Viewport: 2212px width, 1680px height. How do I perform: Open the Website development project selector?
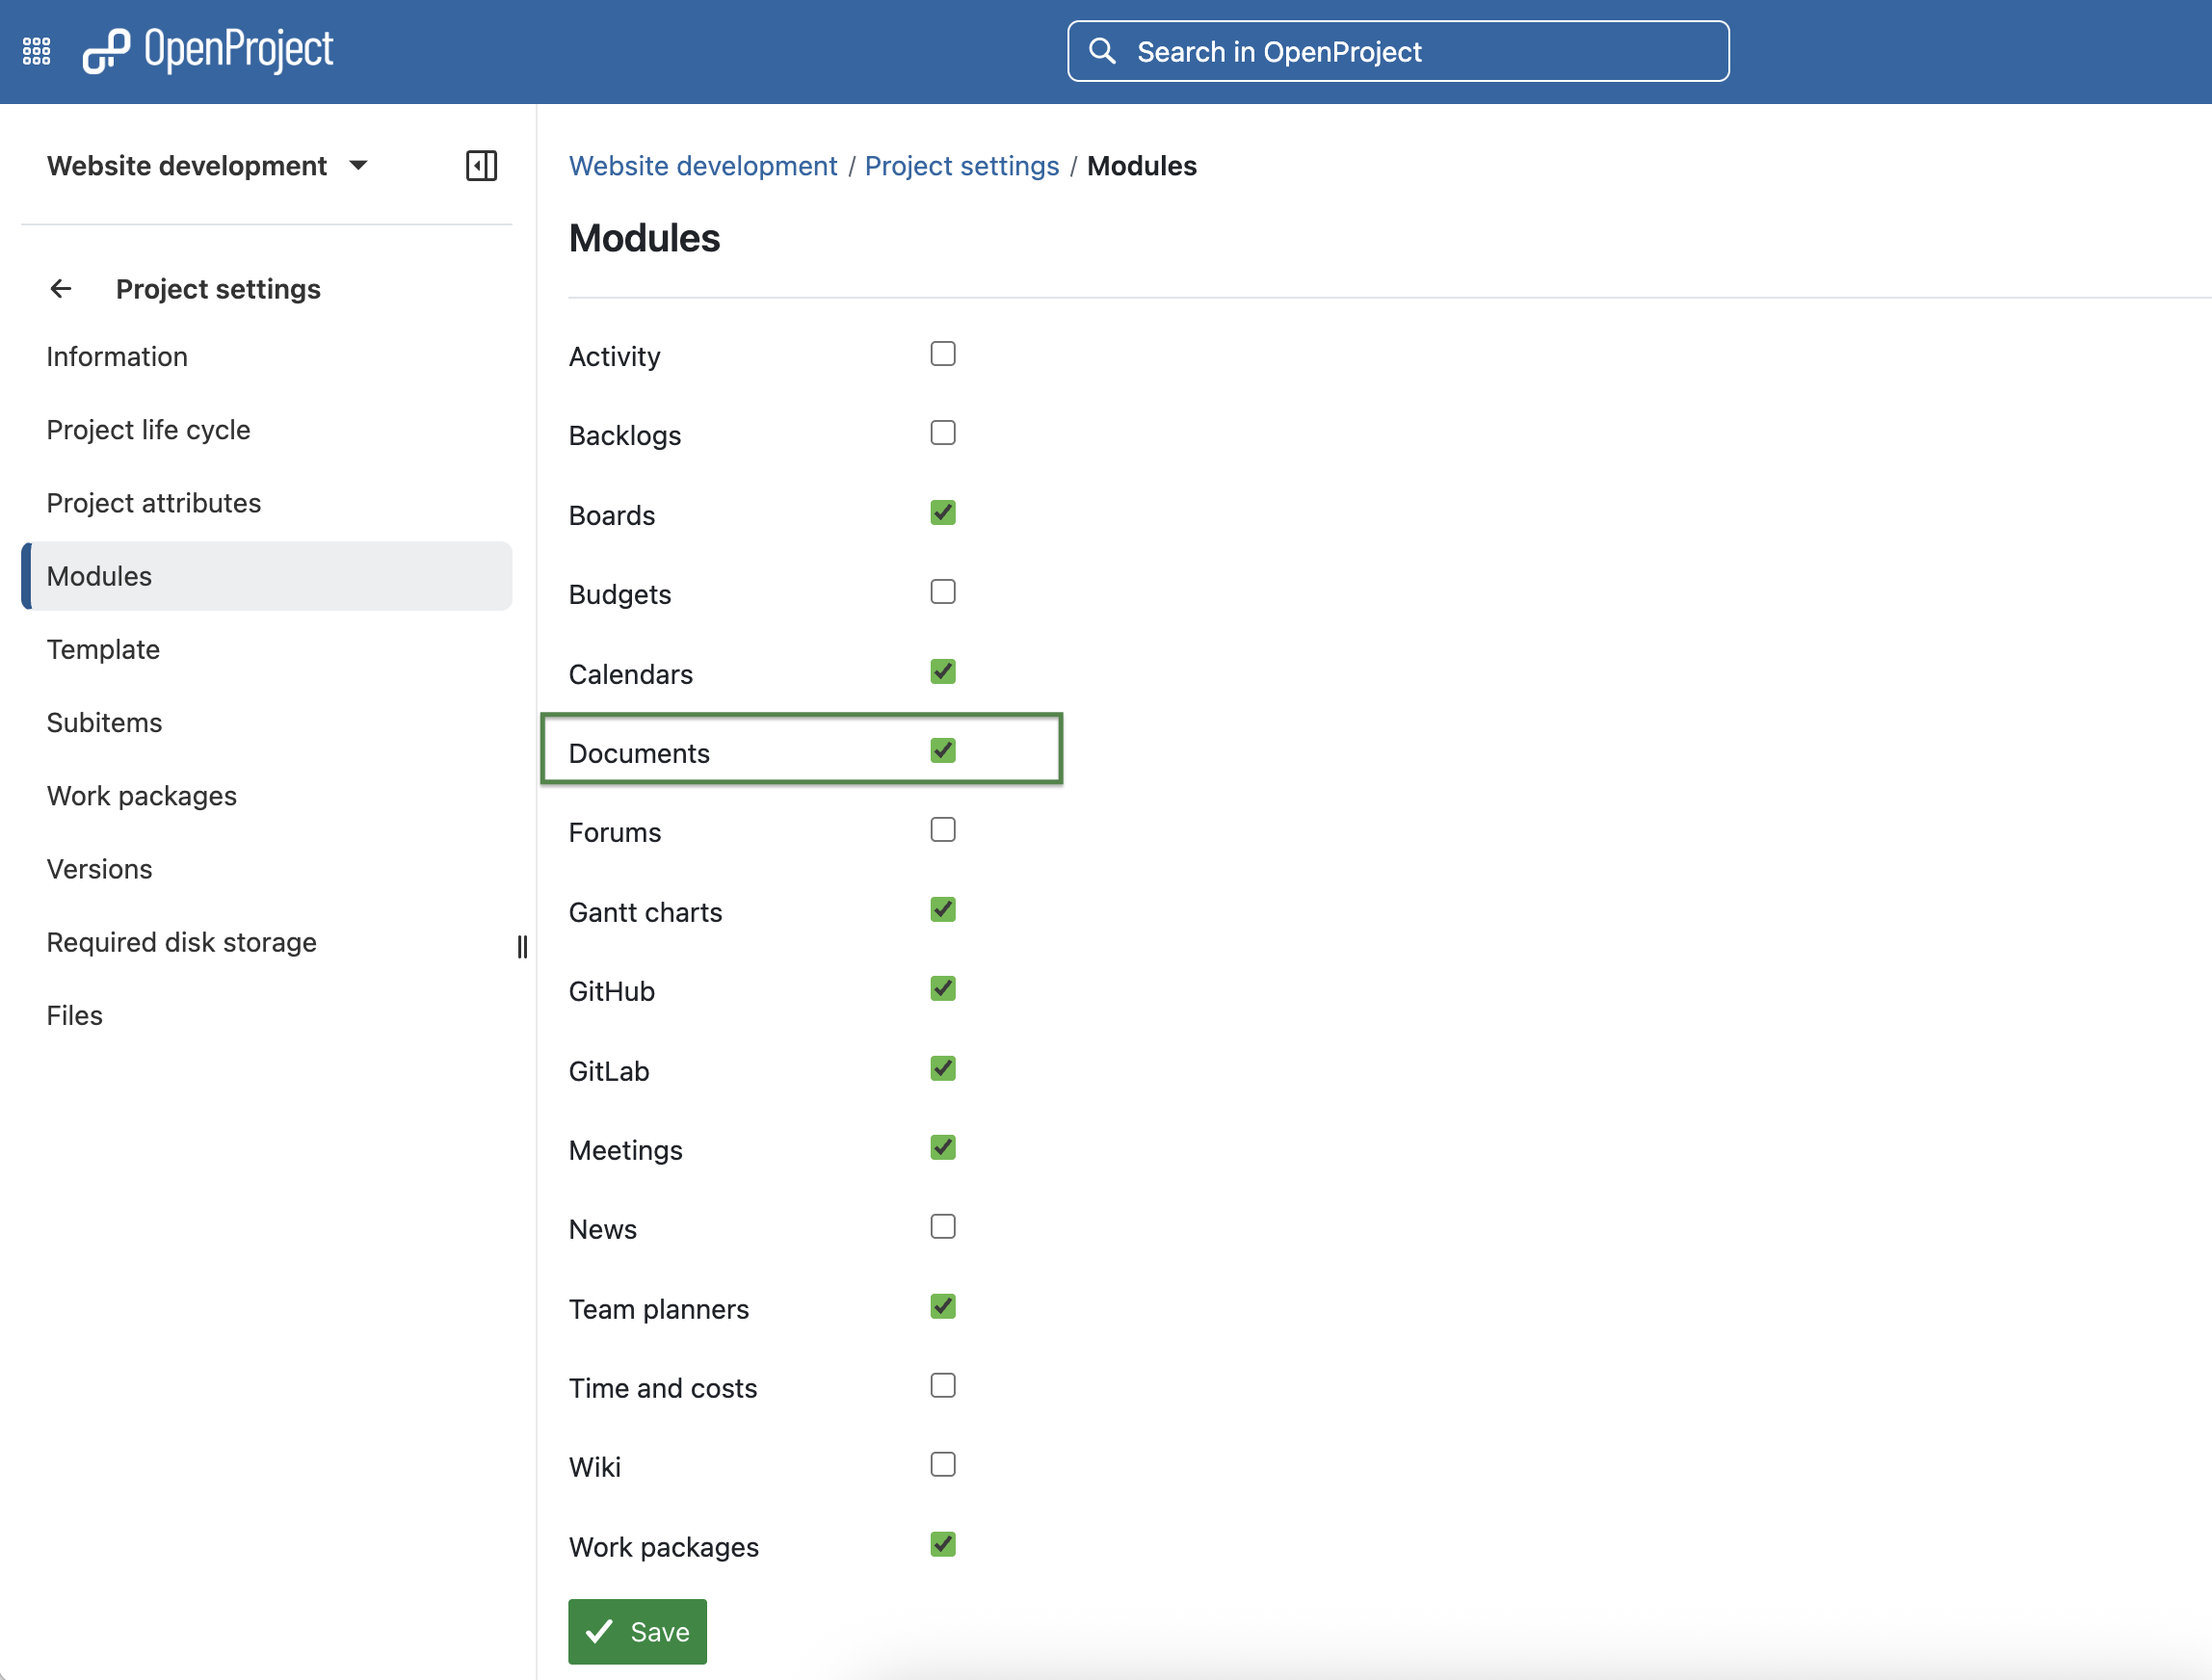pos(187,166)
